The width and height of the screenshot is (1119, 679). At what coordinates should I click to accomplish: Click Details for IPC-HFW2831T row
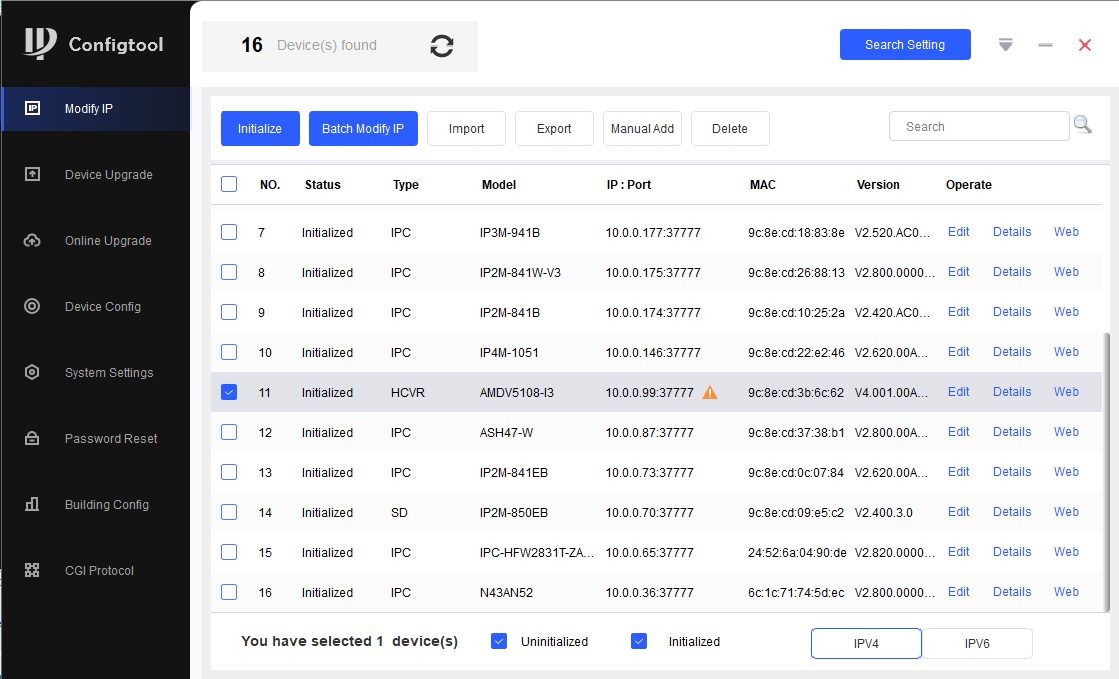click(x=1012, y=552)
